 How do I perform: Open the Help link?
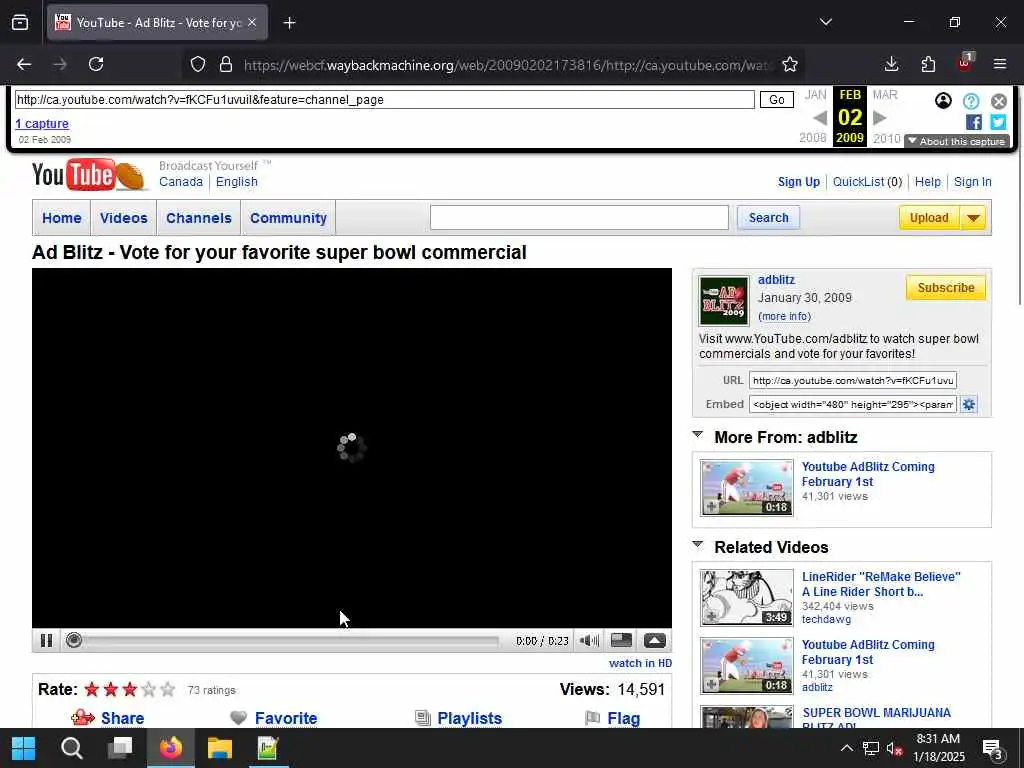coord(927,182)
